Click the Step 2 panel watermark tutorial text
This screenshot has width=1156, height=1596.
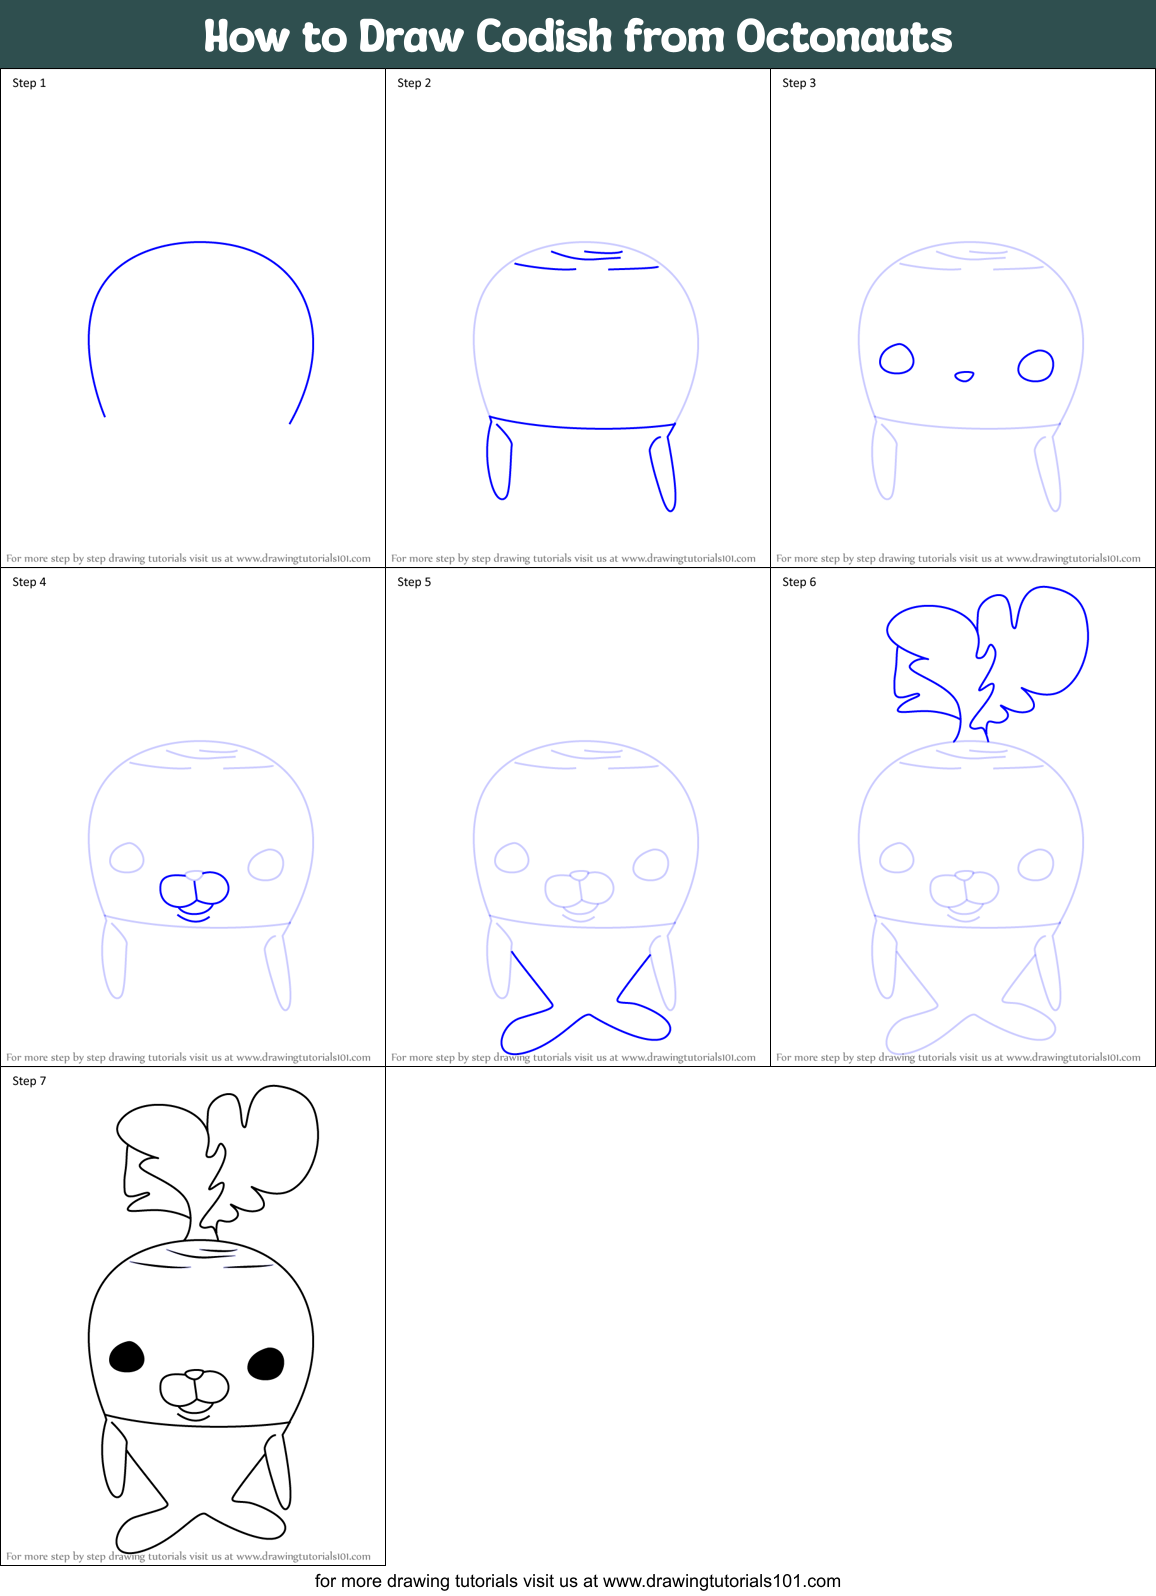click(573, 558)
